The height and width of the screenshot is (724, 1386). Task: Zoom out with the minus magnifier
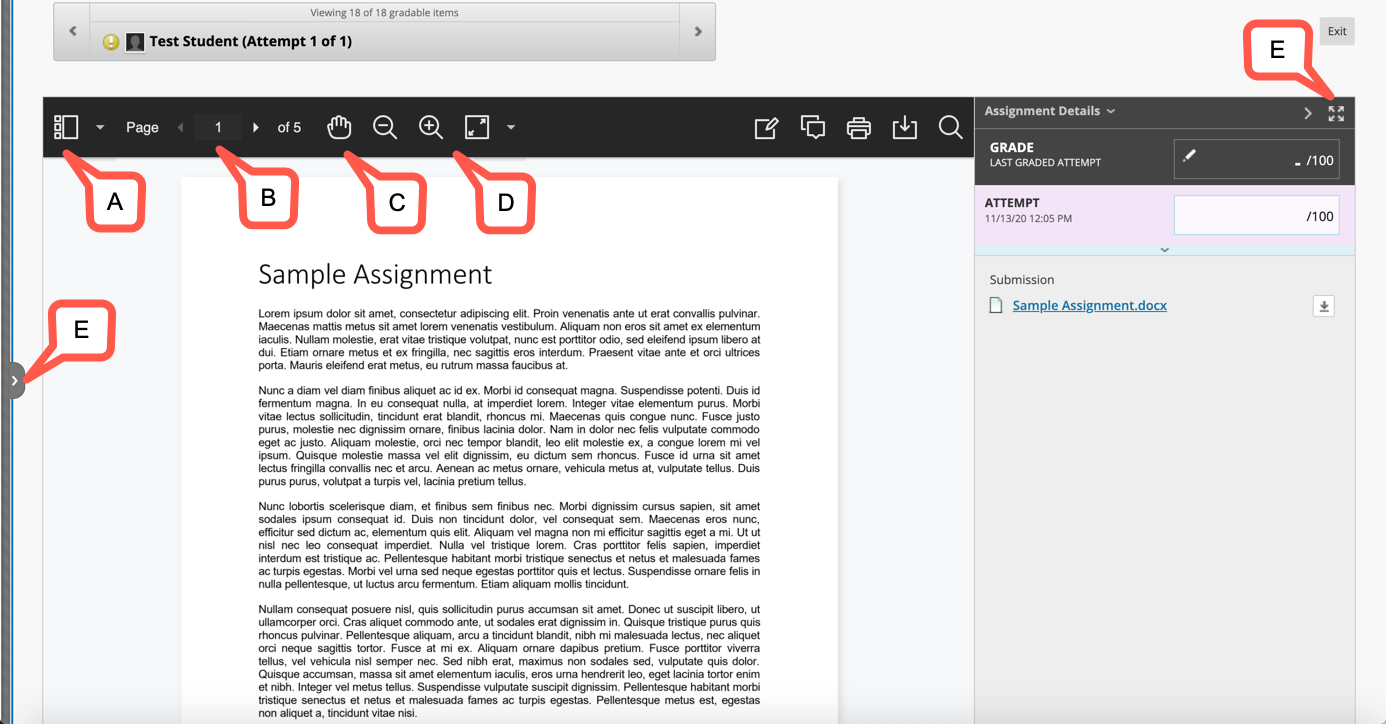coord(385,127)
